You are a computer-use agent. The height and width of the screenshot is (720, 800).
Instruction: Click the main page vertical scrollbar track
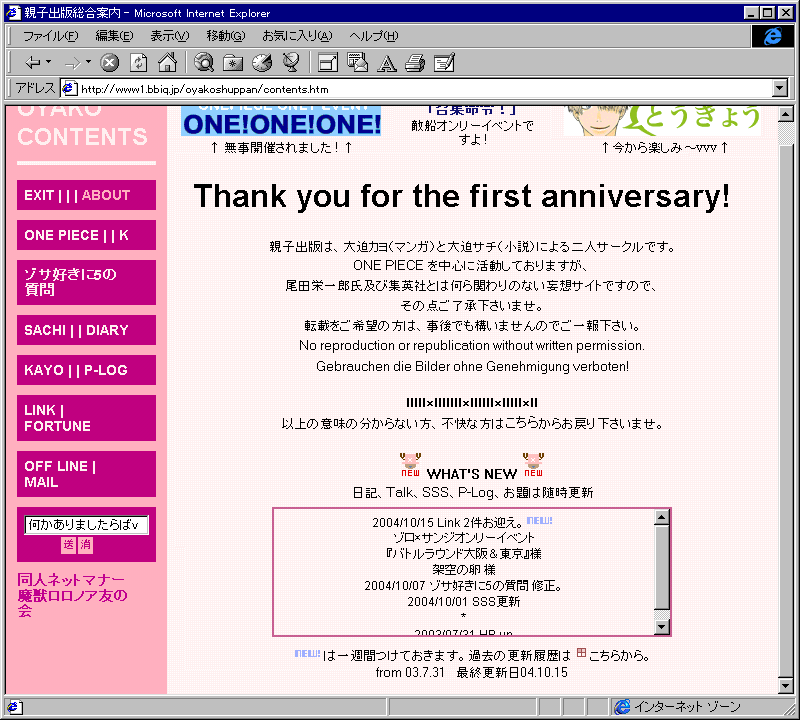click(x=786, y=400)
